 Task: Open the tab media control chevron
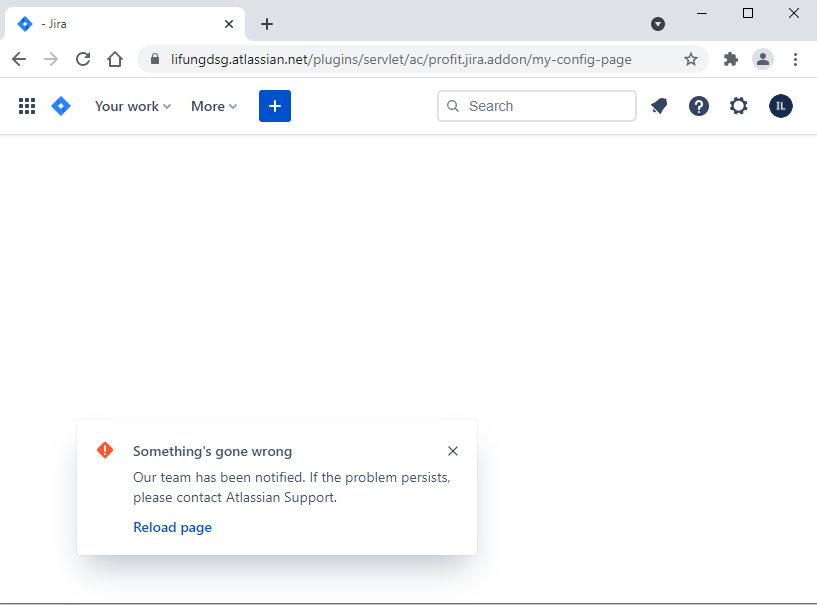coord(658,23)
